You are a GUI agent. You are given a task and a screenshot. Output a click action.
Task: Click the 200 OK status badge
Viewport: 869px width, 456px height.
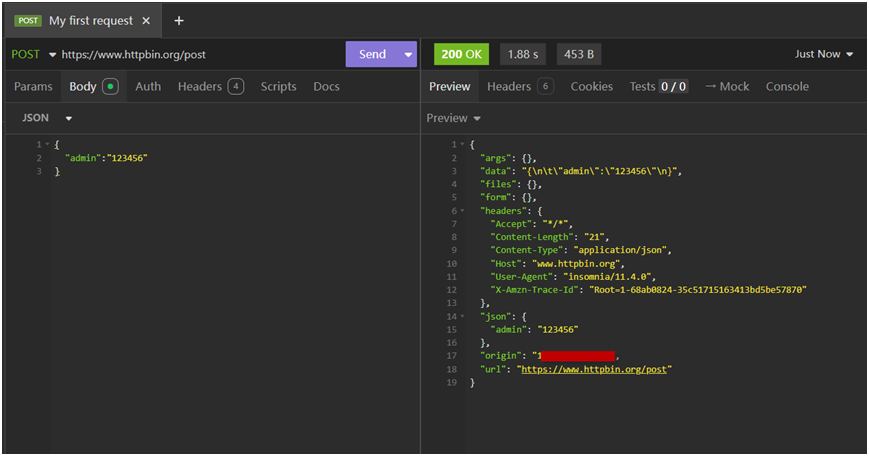(x=461, y=54)
